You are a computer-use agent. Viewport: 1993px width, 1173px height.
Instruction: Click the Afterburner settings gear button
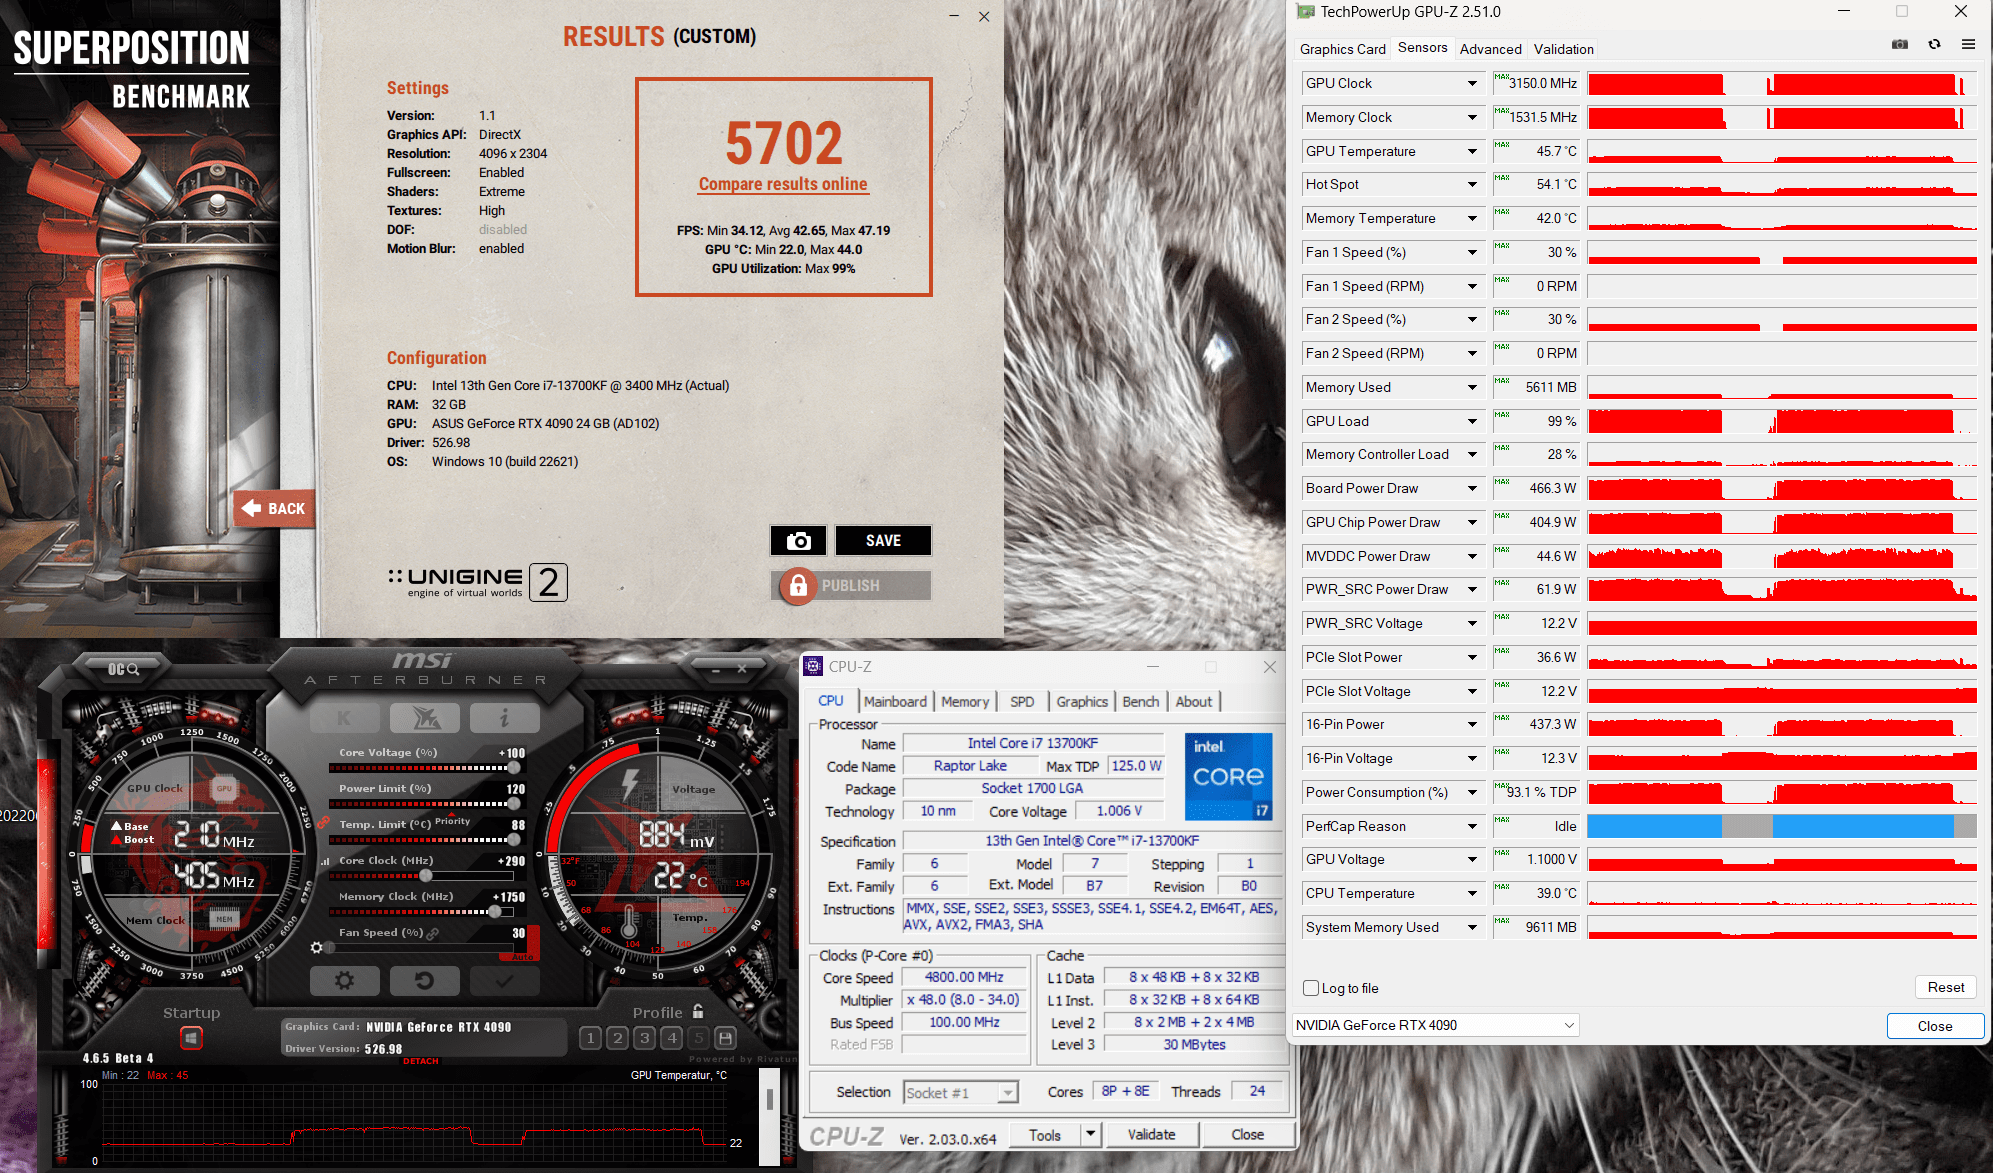(x=344, y=981)
